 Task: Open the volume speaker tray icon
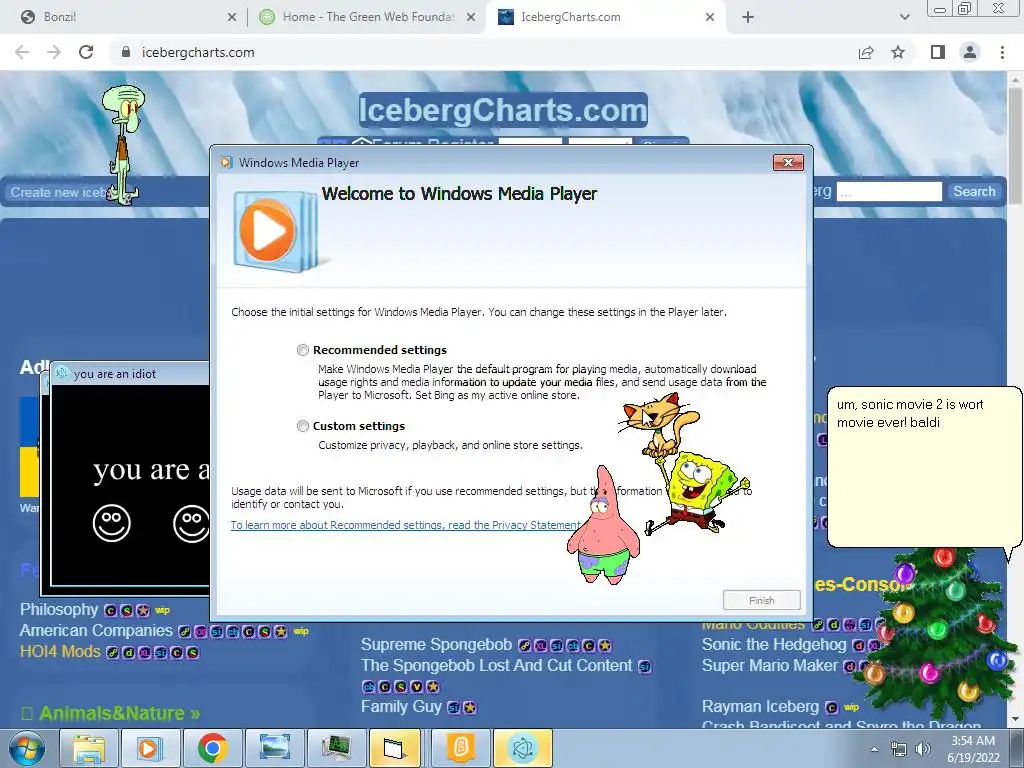tap(923, 749)
